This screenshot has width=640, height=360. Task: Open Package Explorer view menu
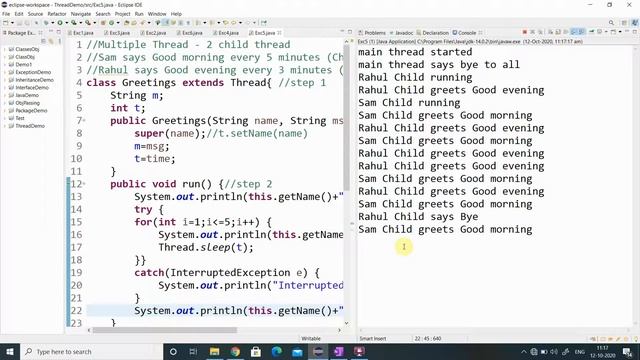pyautogui.click(x=59, y=41)
